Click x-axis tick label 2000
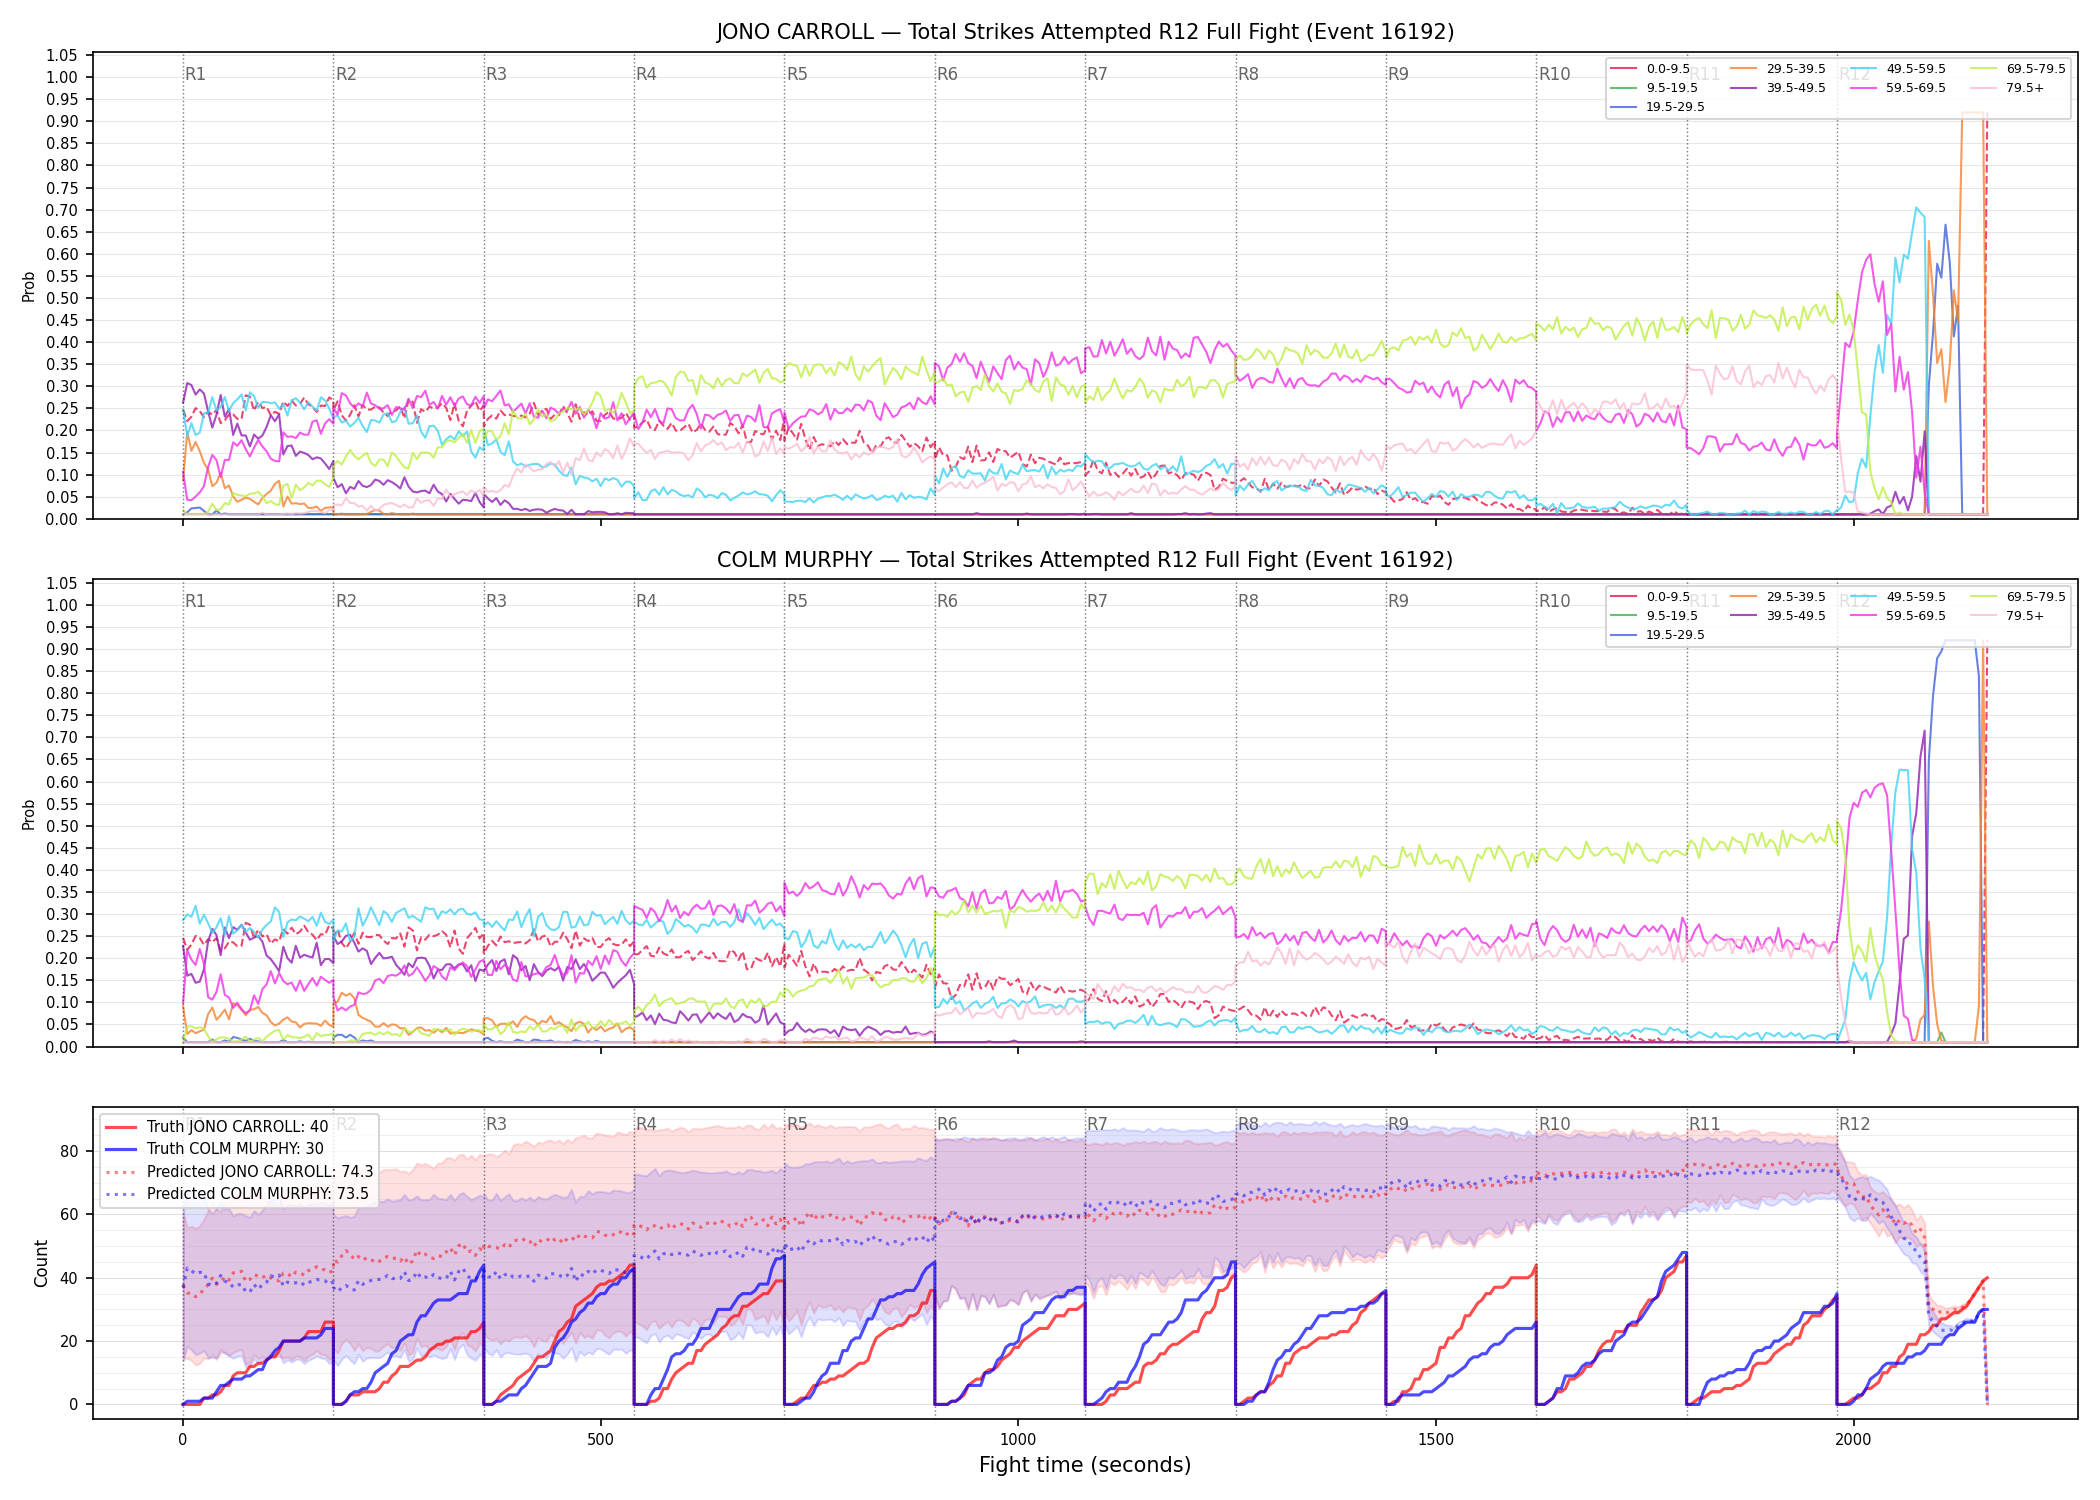The image size is (2100, 1500). 1853,1440
